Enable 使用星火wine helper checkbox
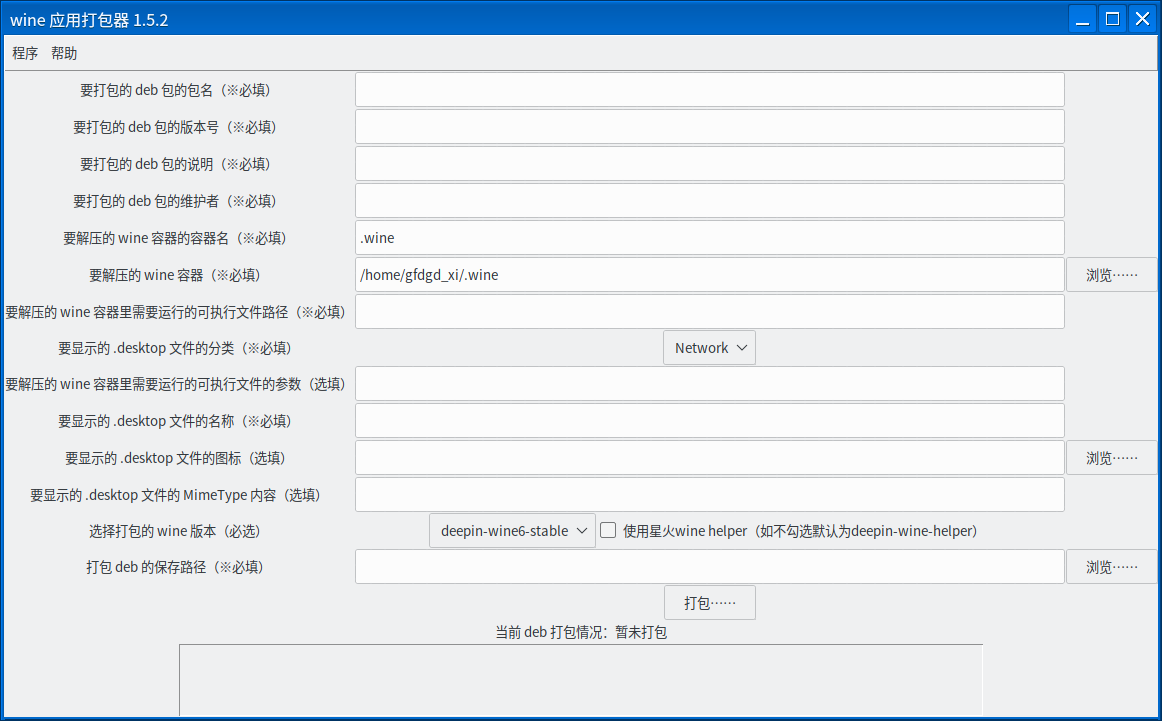 pyautogui.click(x=608, y=531)
